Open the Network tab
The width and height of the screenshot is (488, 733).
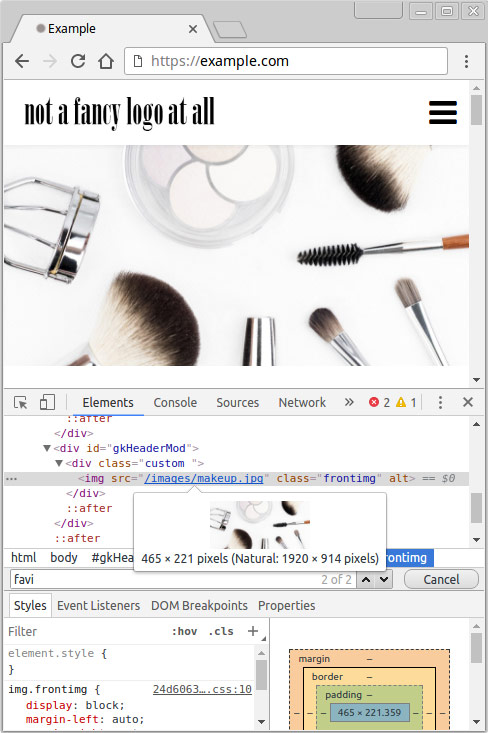tap(302, 402)
